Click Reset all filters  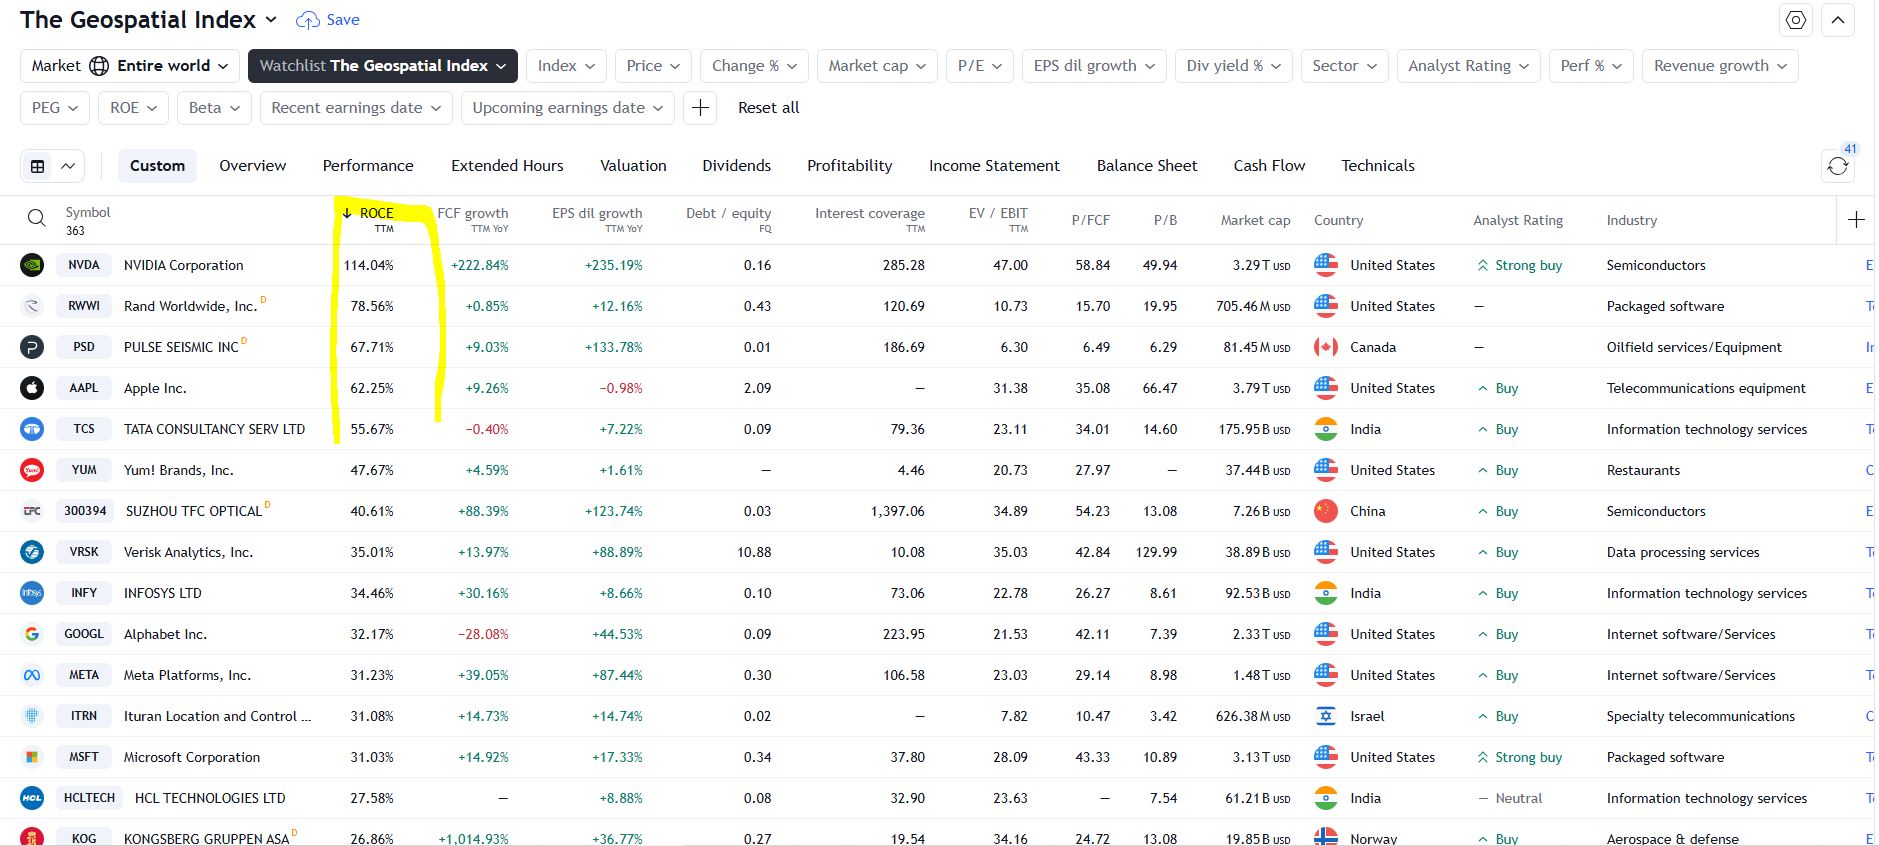768,108
